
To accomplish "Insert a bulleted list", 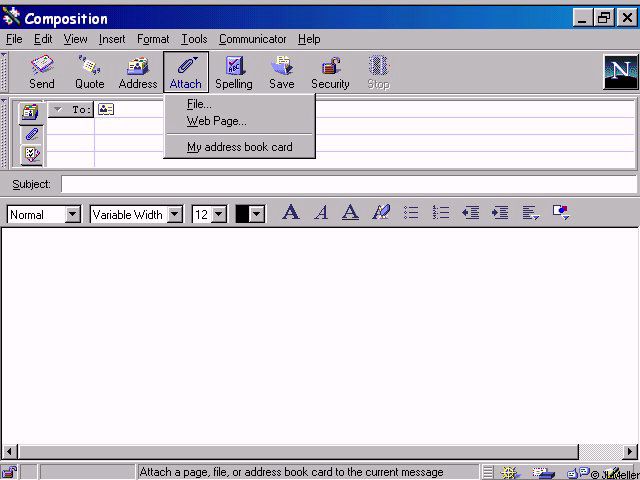I will pos(411,213).
